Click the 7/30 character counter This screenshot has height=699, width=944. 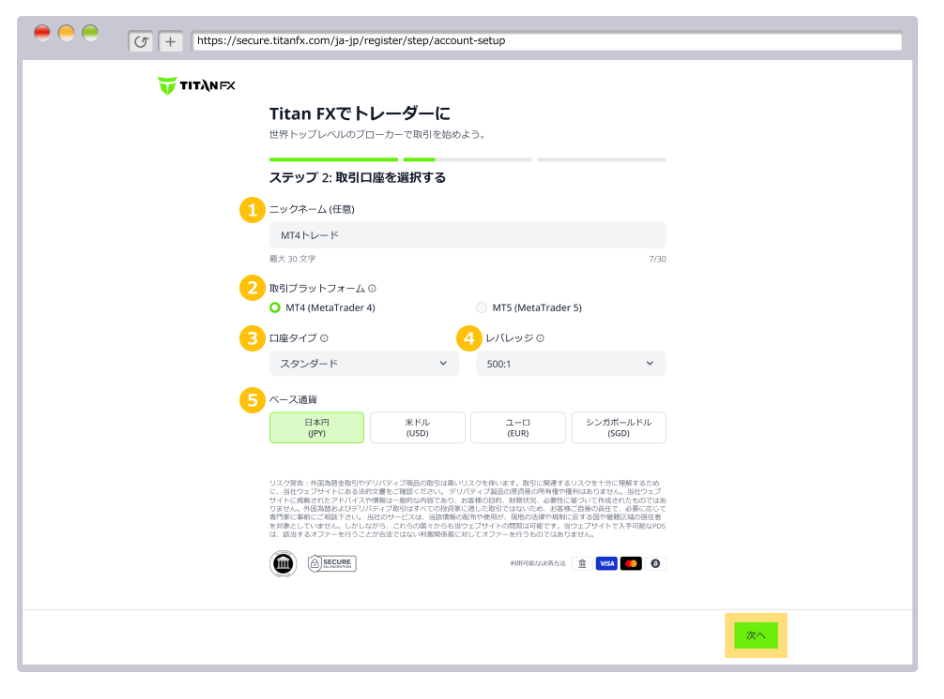click(657, 259)
